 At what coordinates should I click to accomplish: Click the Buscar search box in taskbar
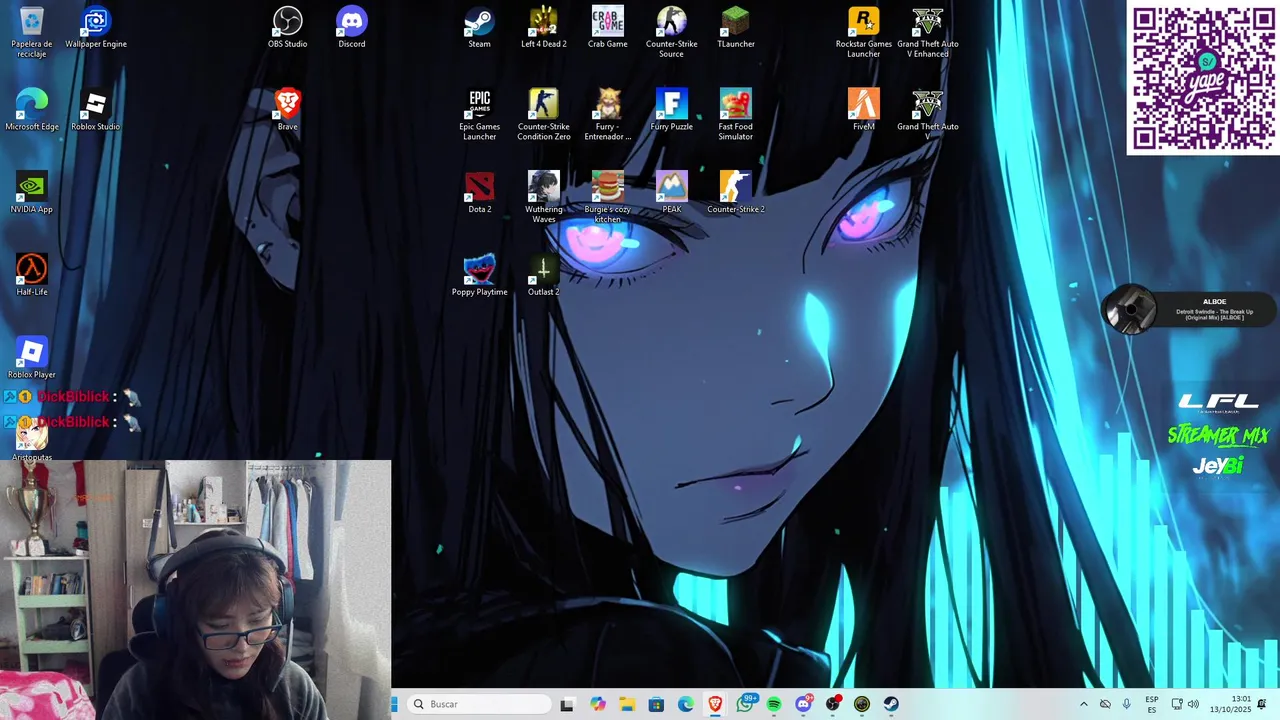click(x=480, y=704)
